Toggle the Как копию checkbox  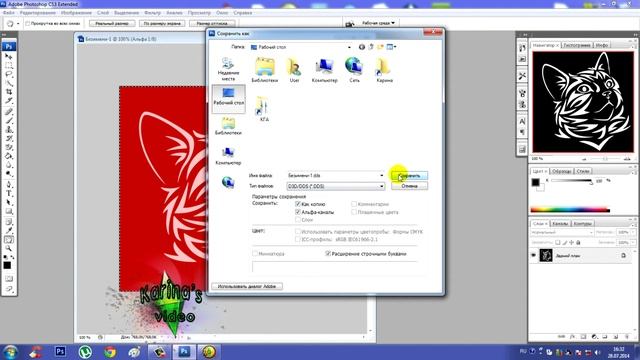[298, 204]
